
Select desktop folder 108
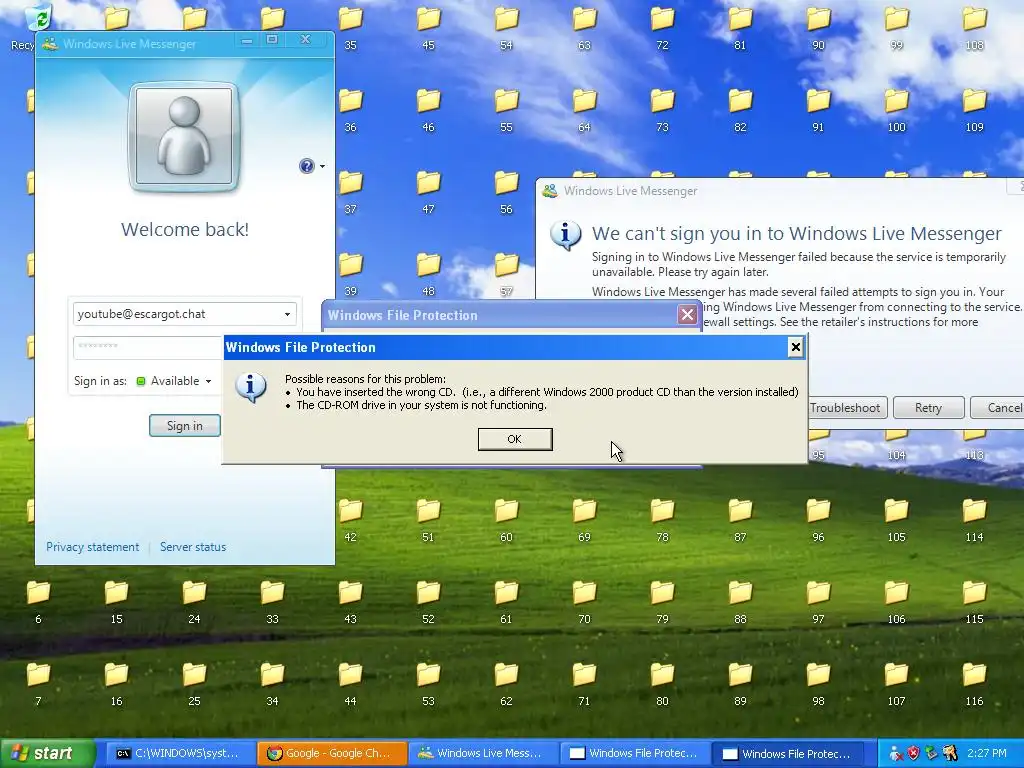tap(974, 26)
